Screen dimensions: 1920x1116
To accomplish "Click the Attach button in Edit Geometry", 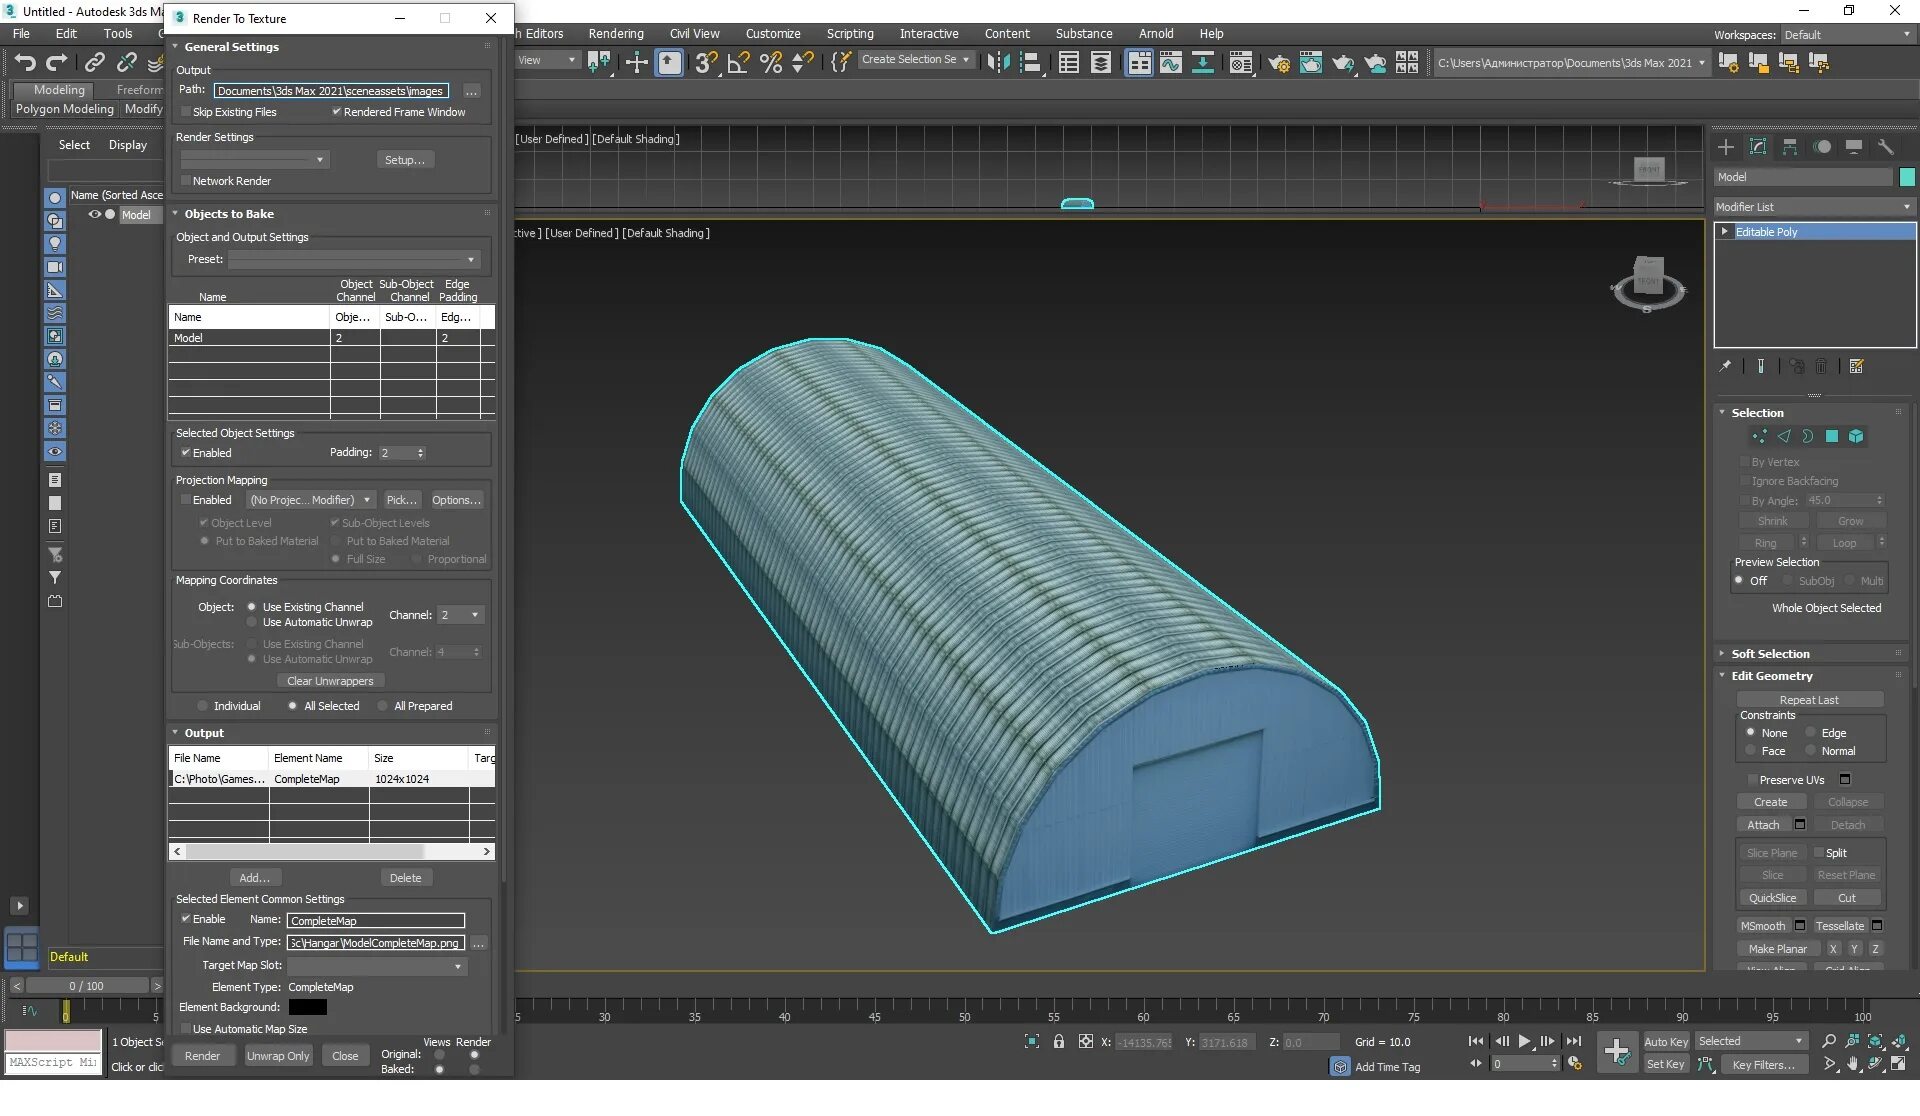I will [x=1763, y=825].
